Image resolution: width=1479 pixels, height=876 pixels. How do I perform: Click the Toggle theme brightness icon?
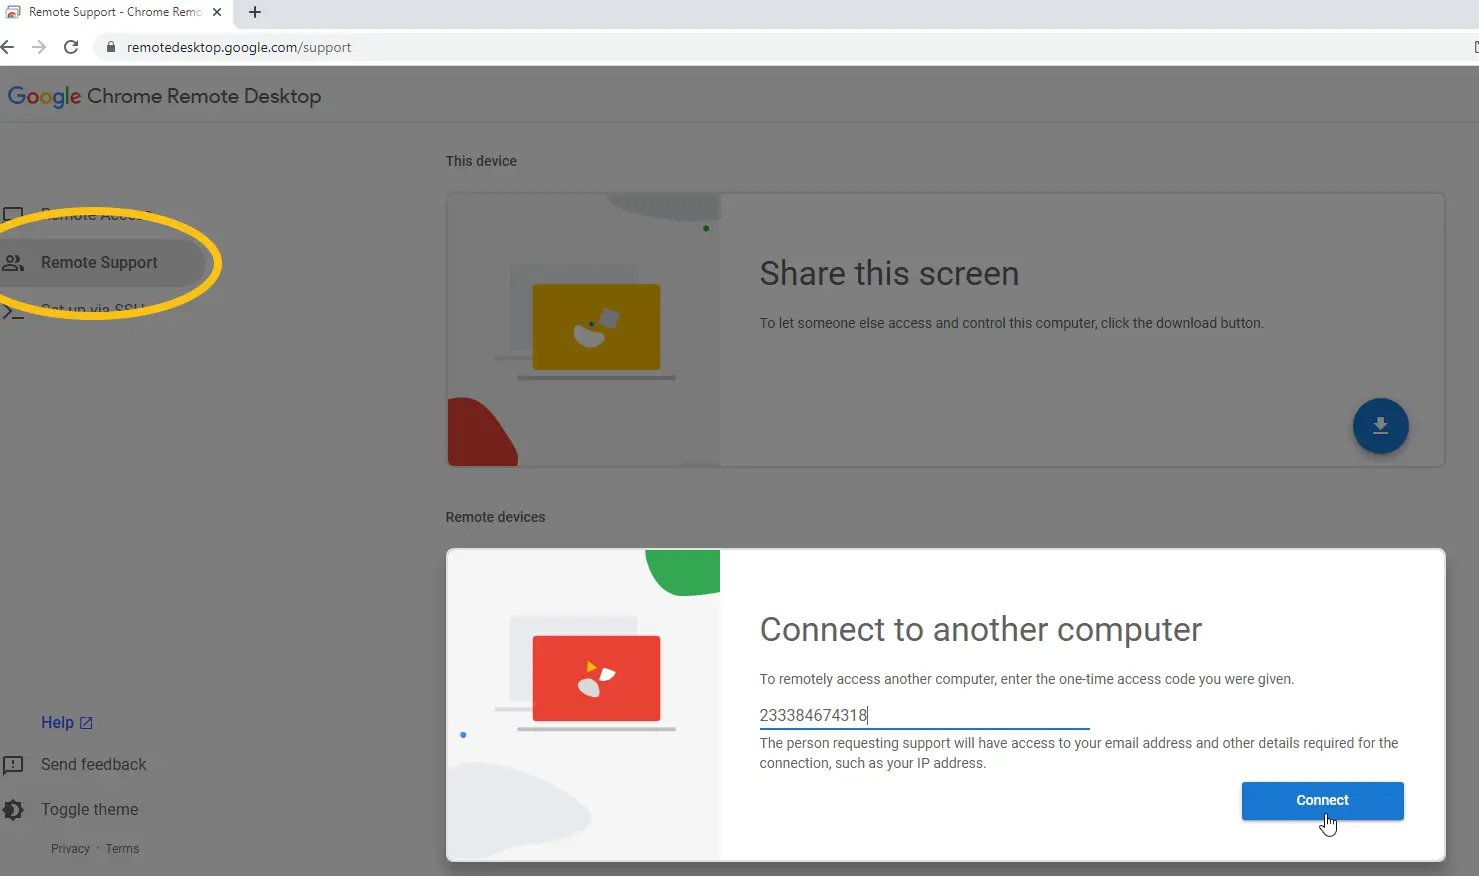coord(13,810)
